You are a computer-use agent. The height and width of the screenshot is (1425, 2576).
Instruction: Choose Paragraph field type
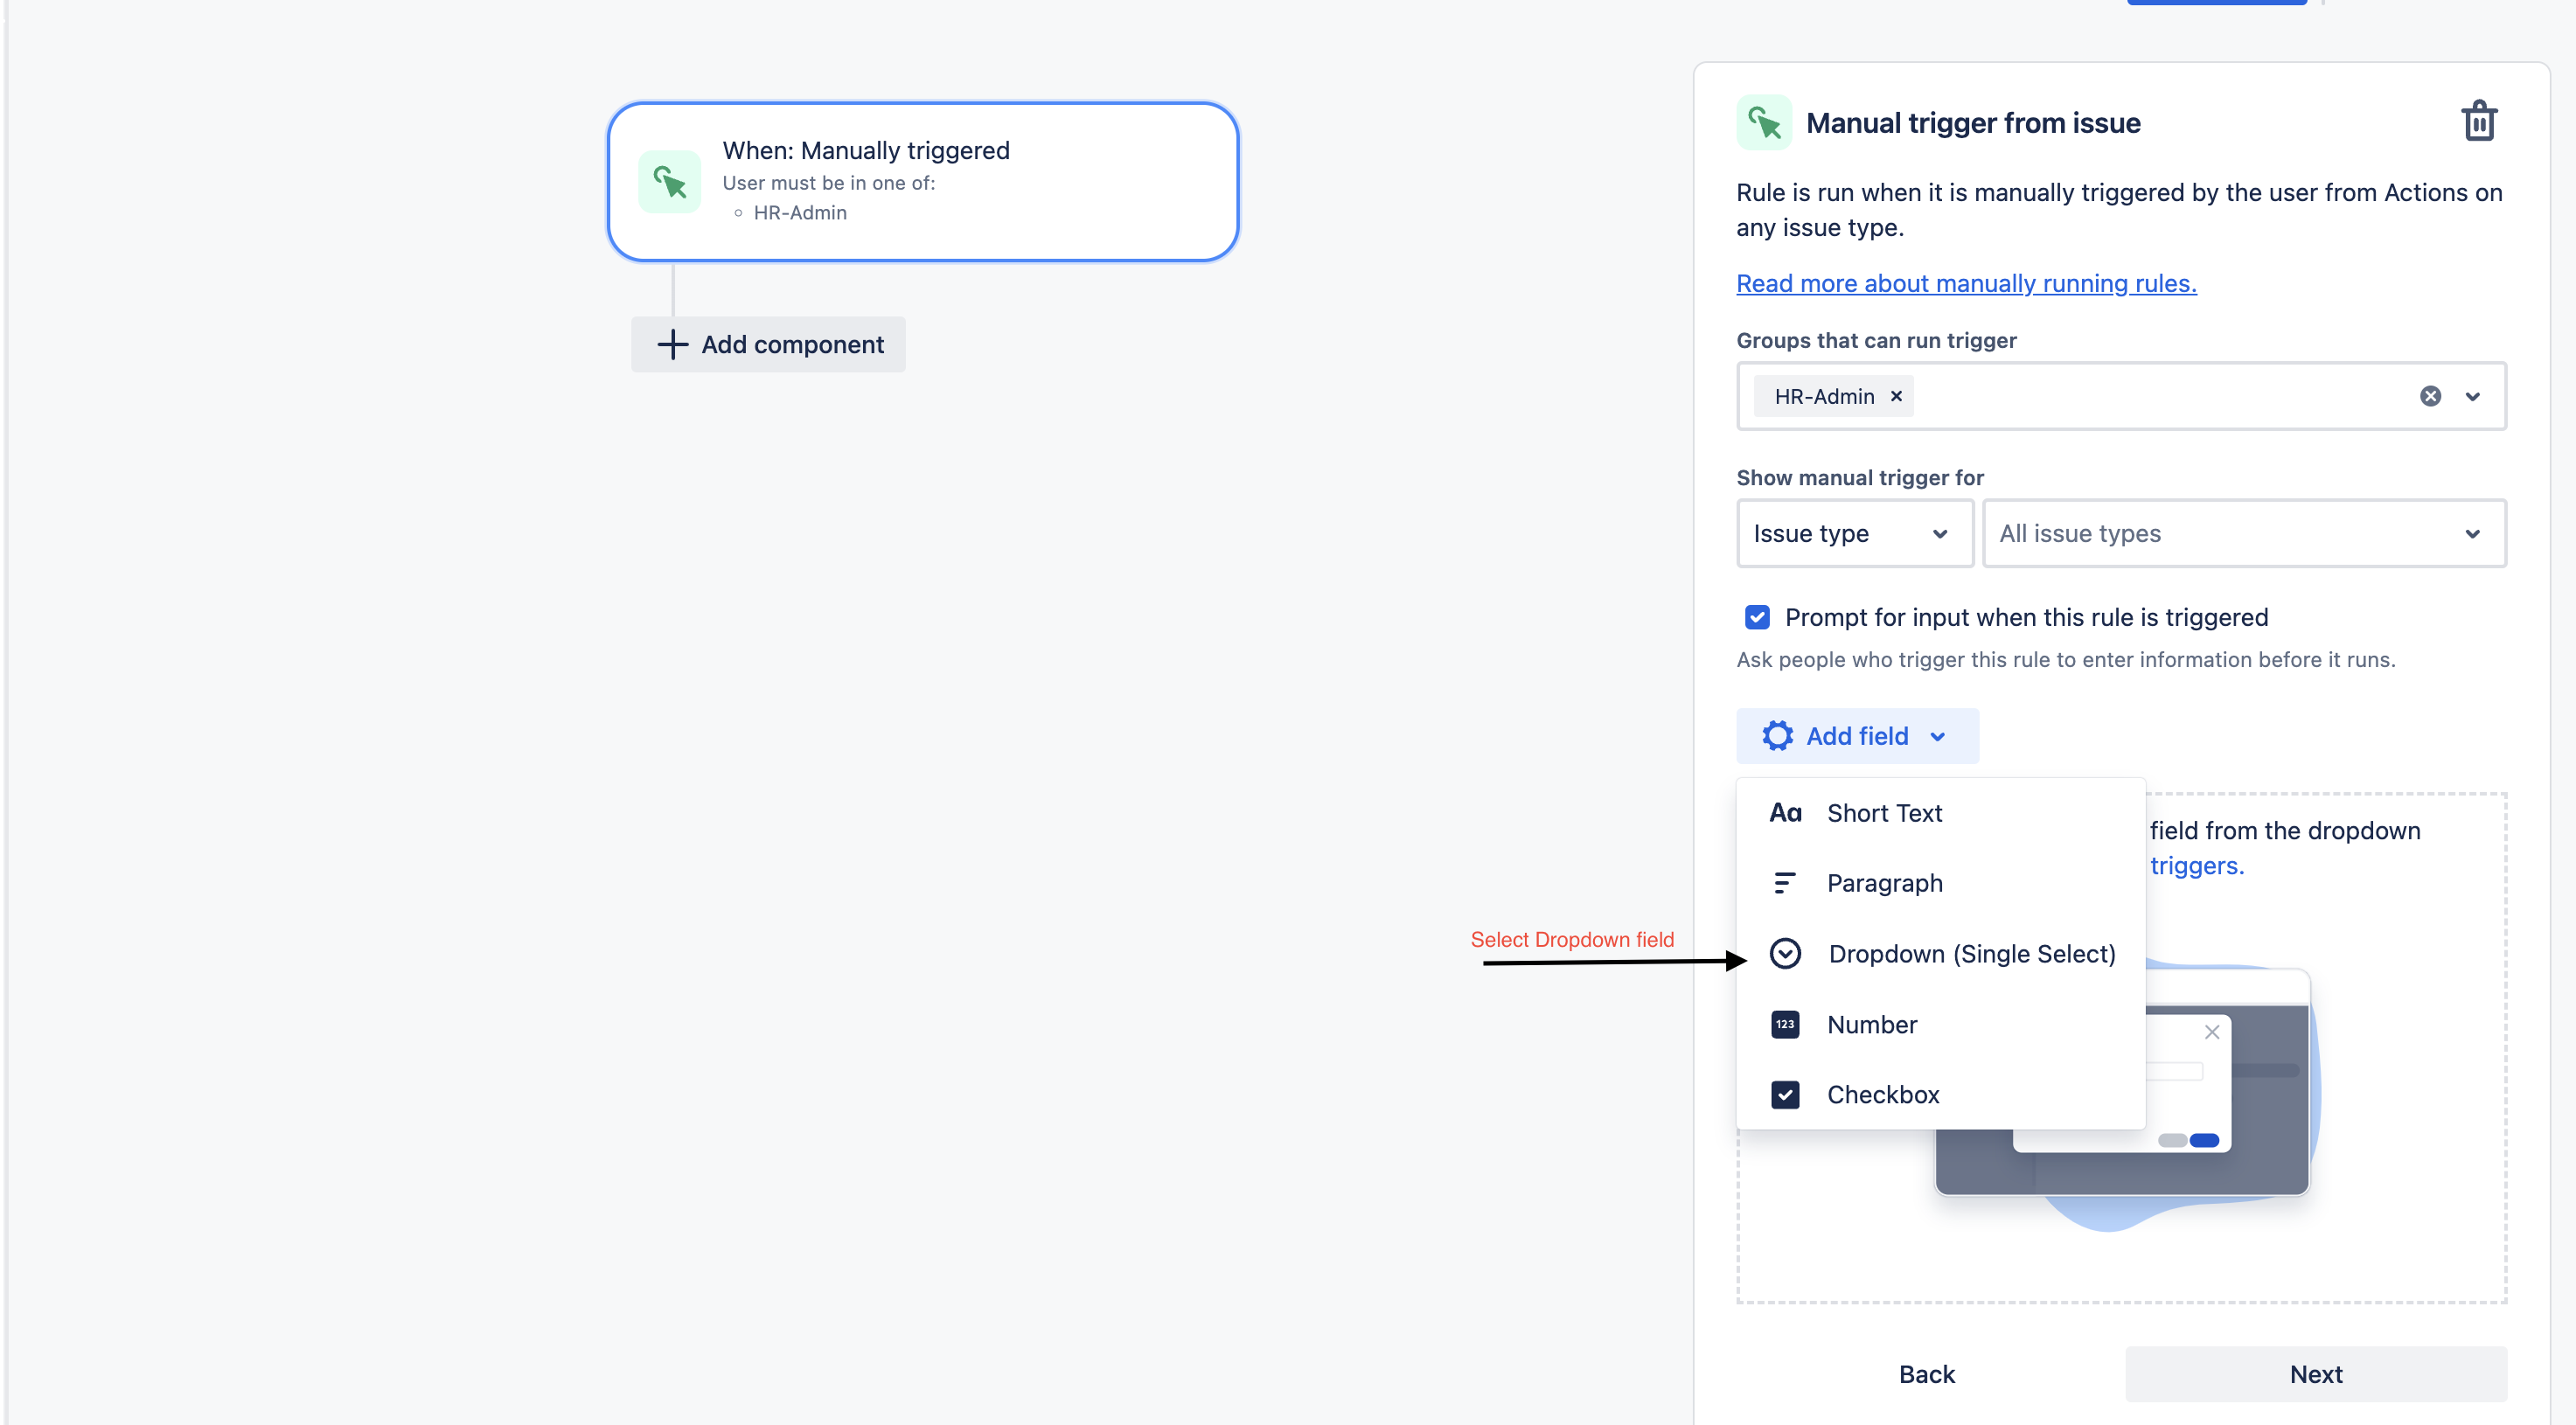(x=1884, y=883)
